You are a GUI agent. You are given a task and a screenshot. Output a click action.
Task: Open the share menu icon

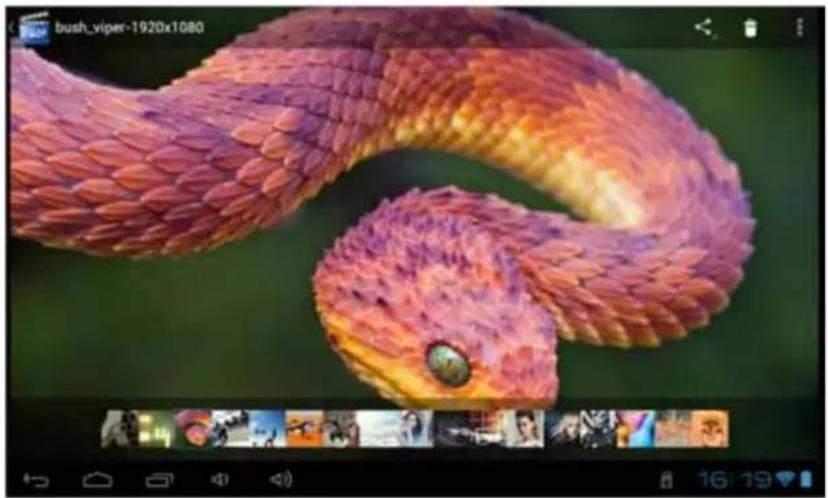(704, 28)
